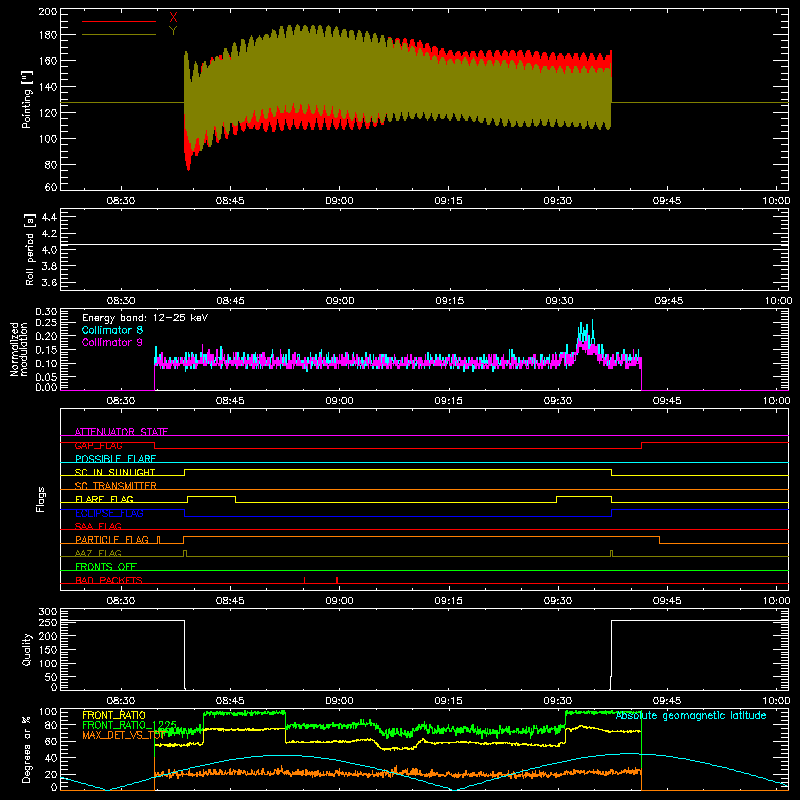The width and height of the screenshot is (800, 800).
Task: Click the AA7_FLAG label
Action: [98, 553]
